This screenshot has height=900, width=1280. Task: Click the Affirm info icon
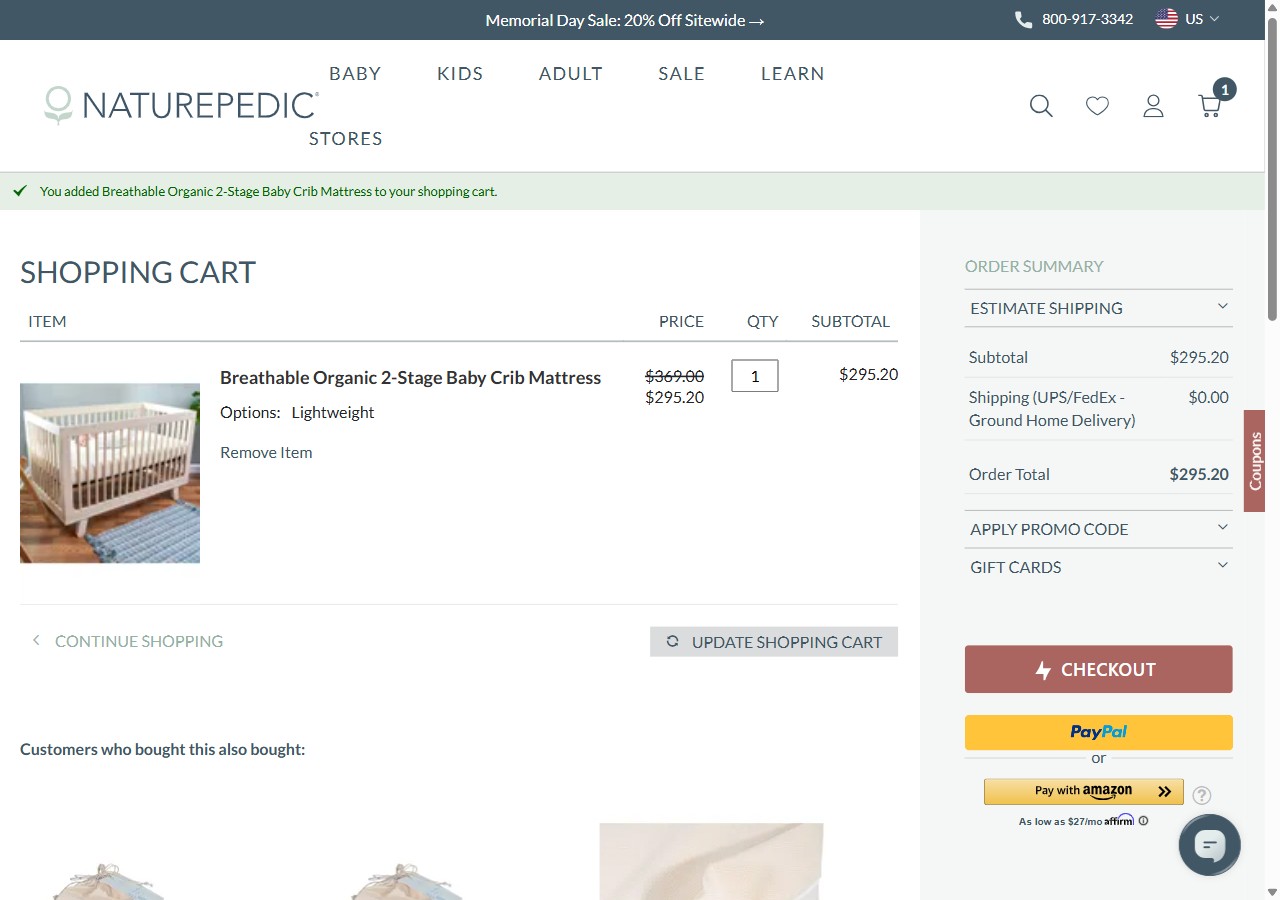1143,821
